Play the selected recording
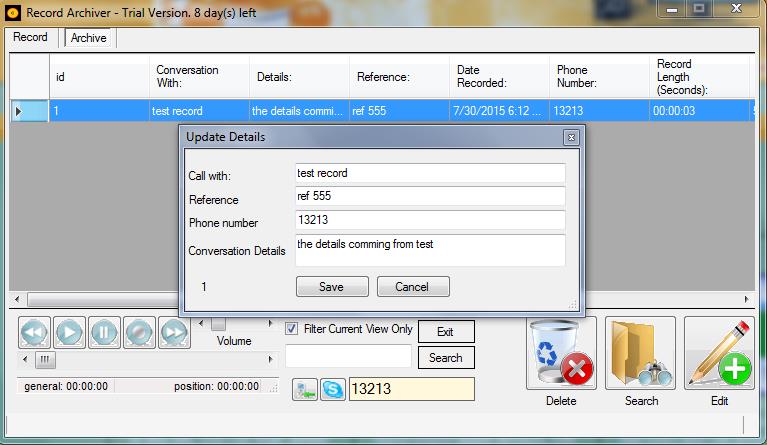The height and width of the screenshot is (445, 767). pyautogui.click(x=69, y=332)
